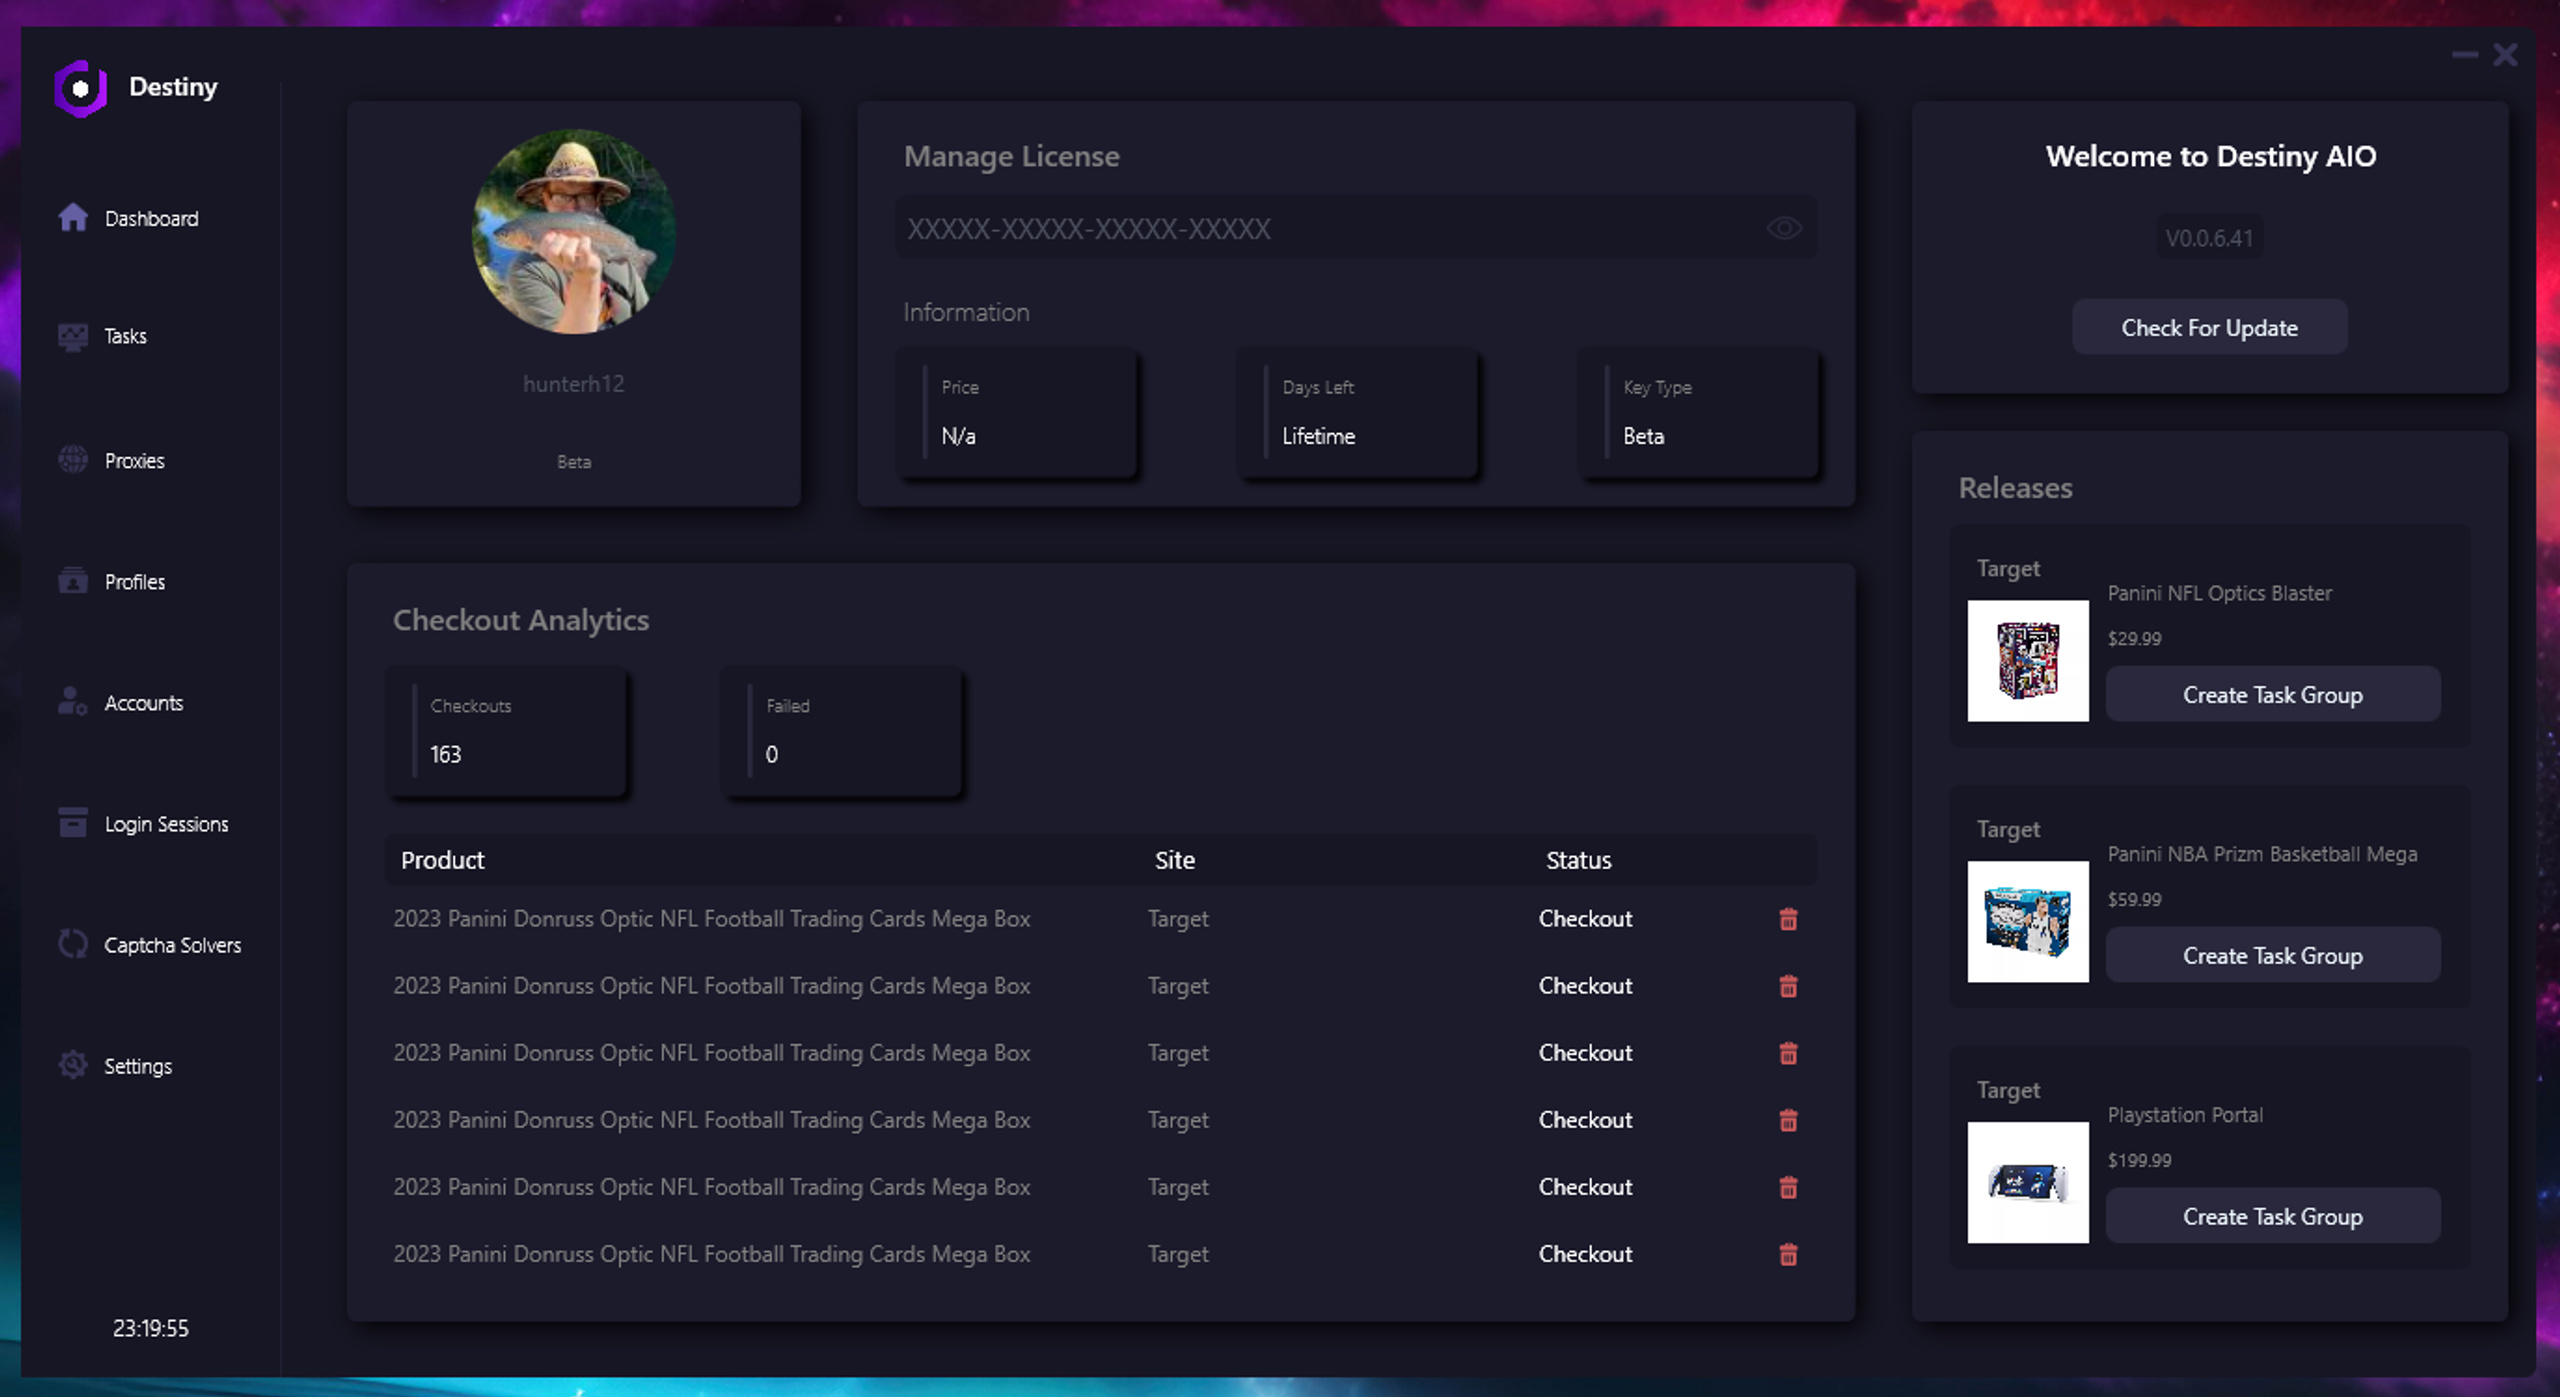
Task: Click the Panini NFL Optics Blaster title
Action: [2219, 593]
